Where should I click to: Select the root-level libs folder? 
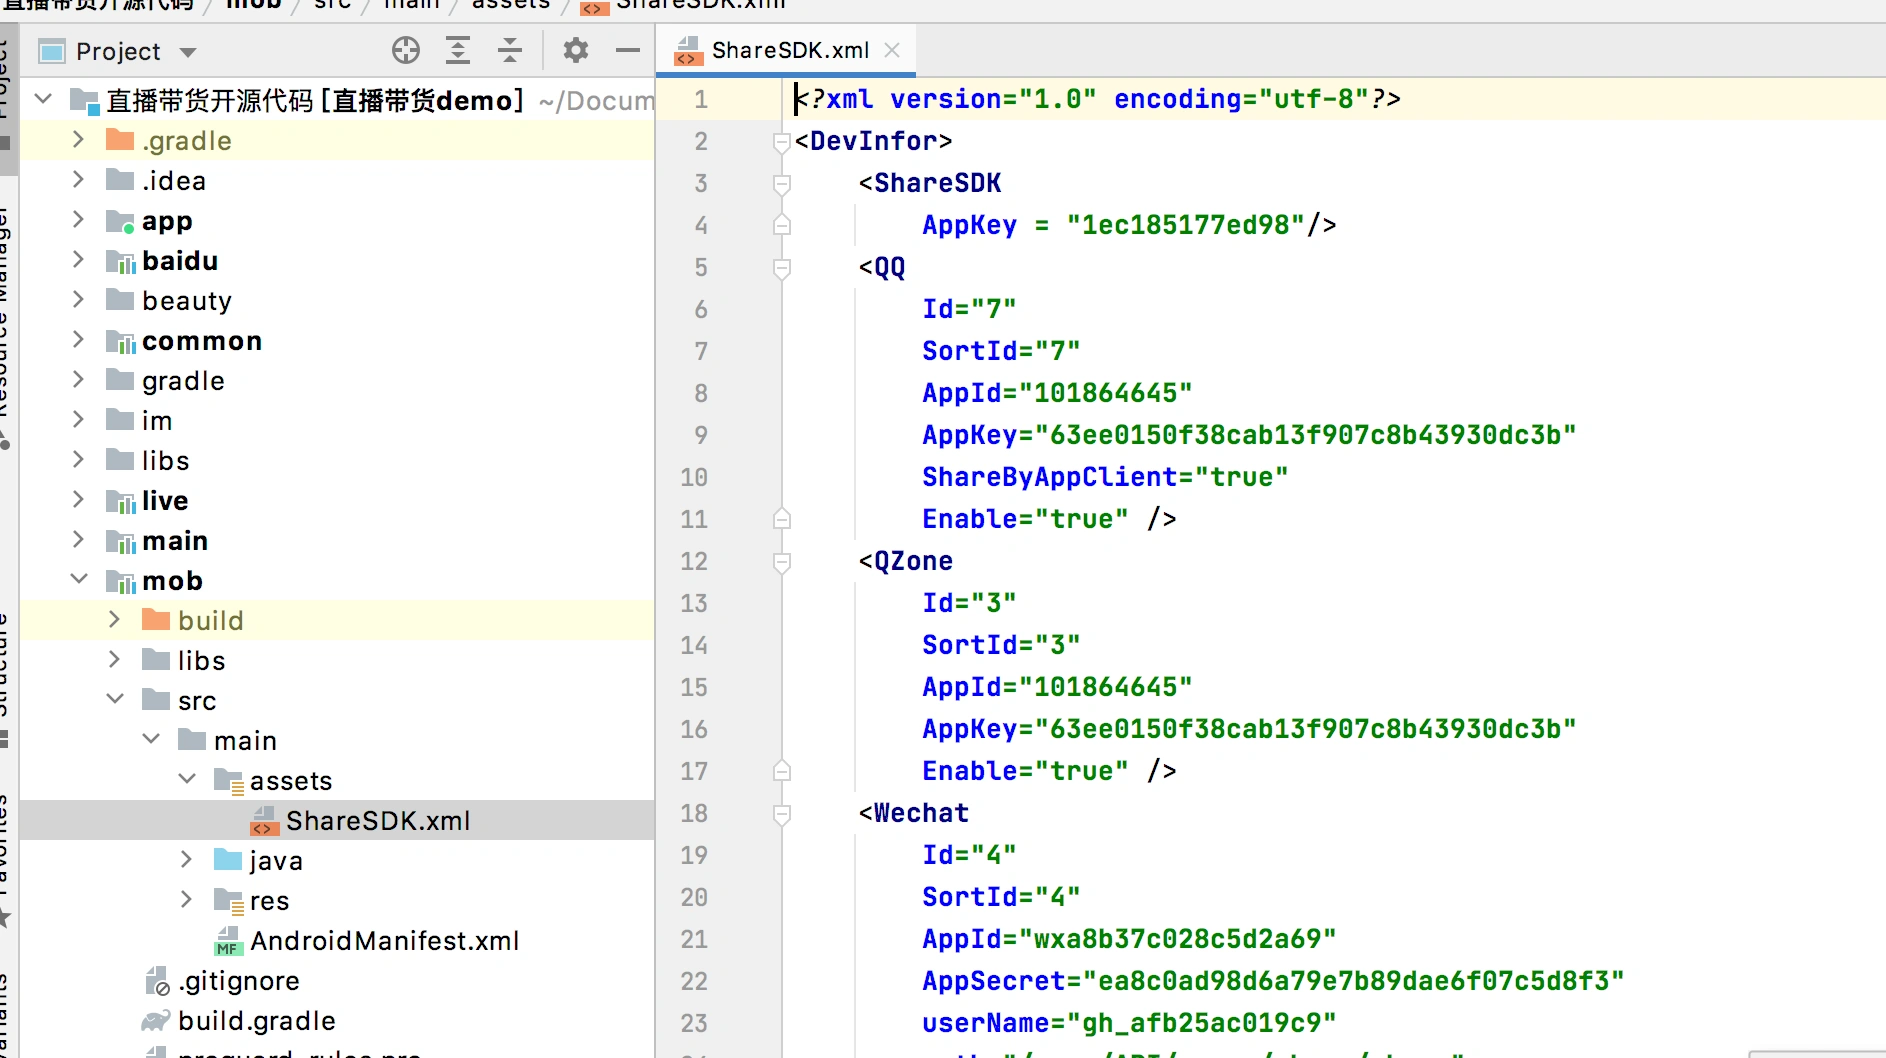coord(337,460)
